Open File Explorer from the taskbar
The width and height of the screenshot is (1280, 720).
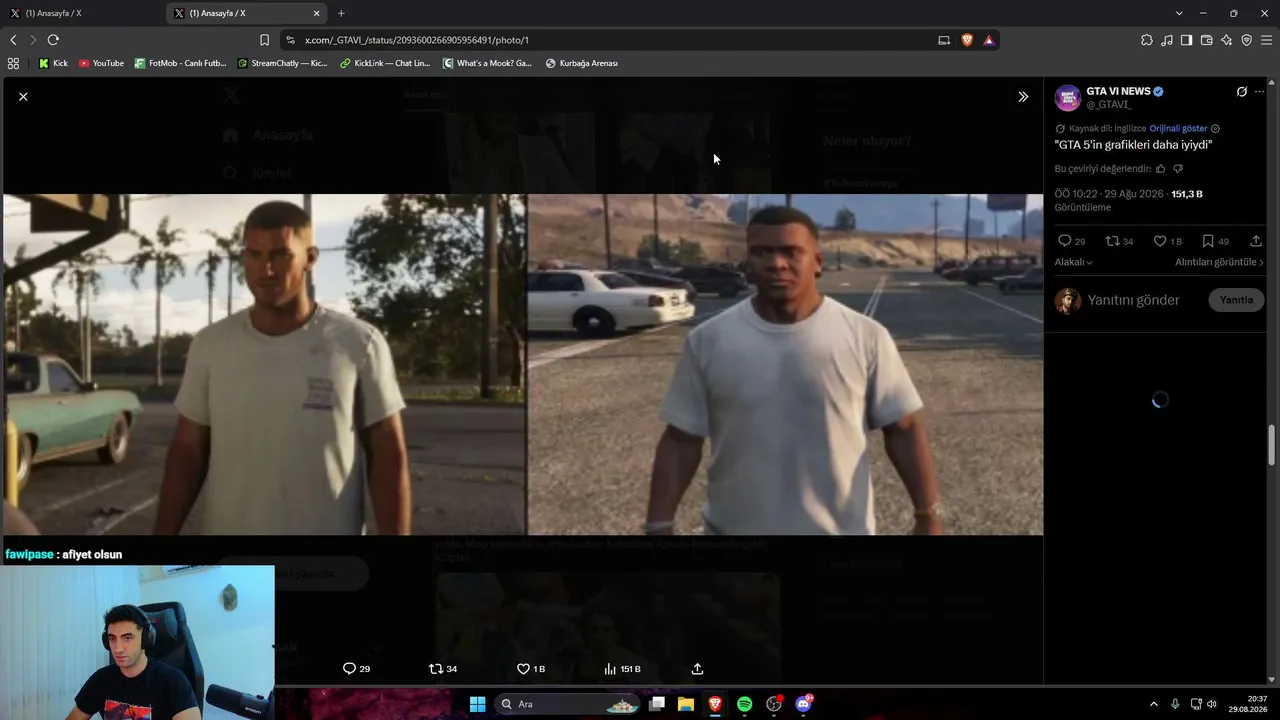(686, 704)
